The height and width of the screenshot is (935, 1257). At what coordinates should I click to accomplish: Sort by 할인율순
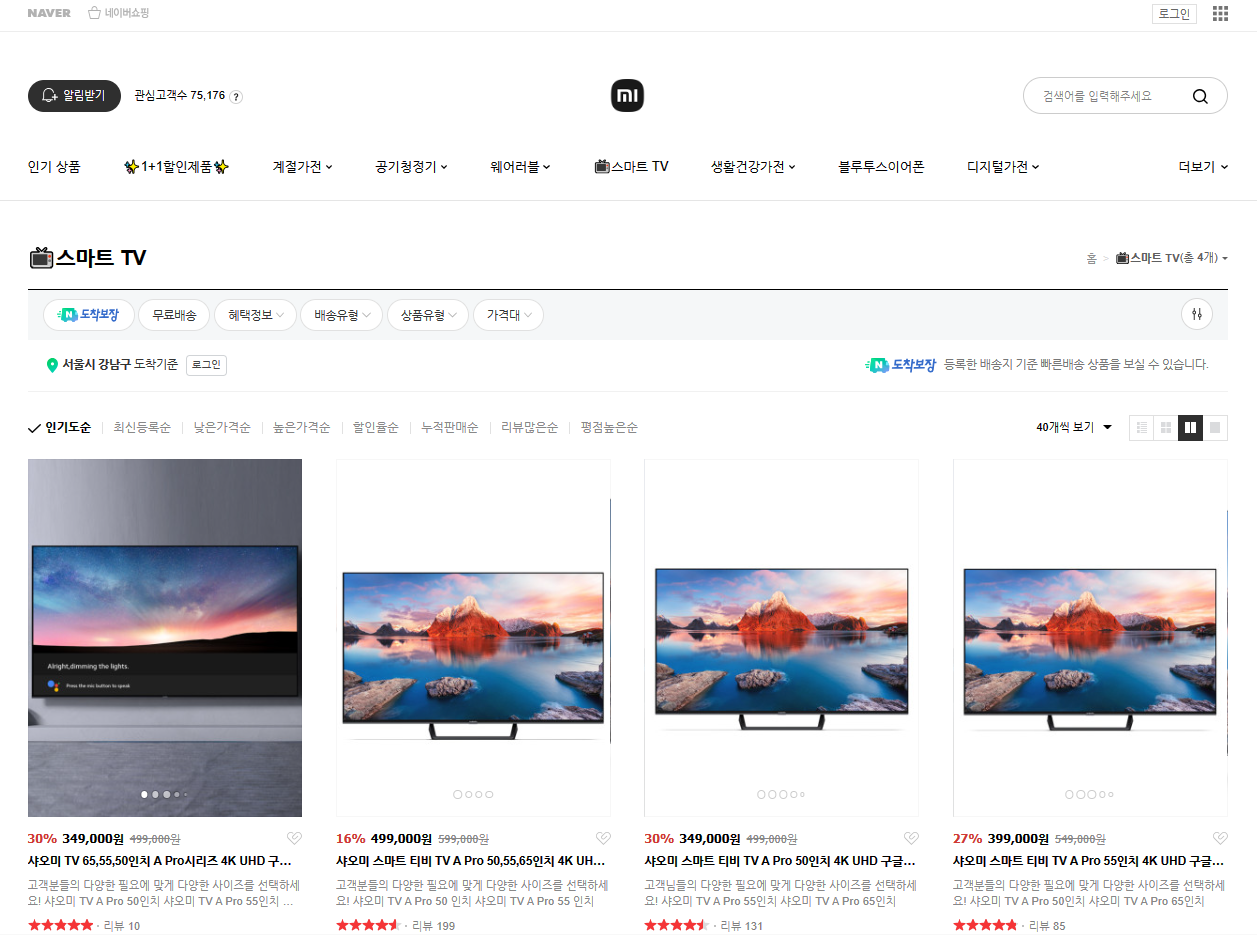point(375,428)
